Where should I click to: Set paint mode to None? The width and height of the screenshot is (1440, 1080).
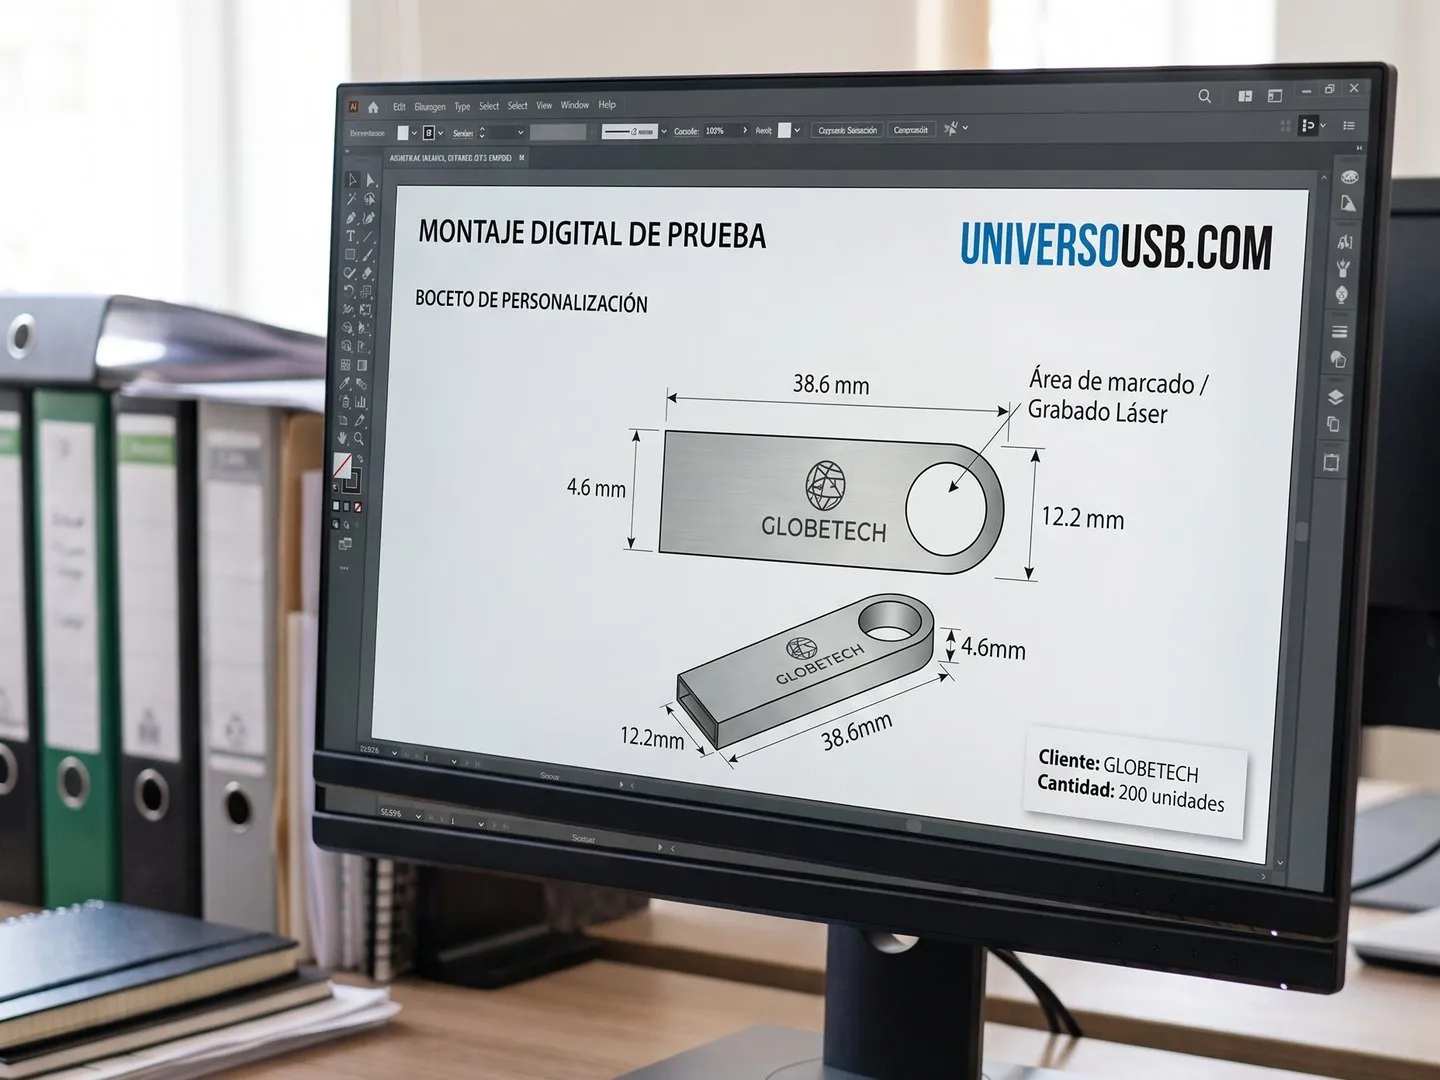point(357,507)
